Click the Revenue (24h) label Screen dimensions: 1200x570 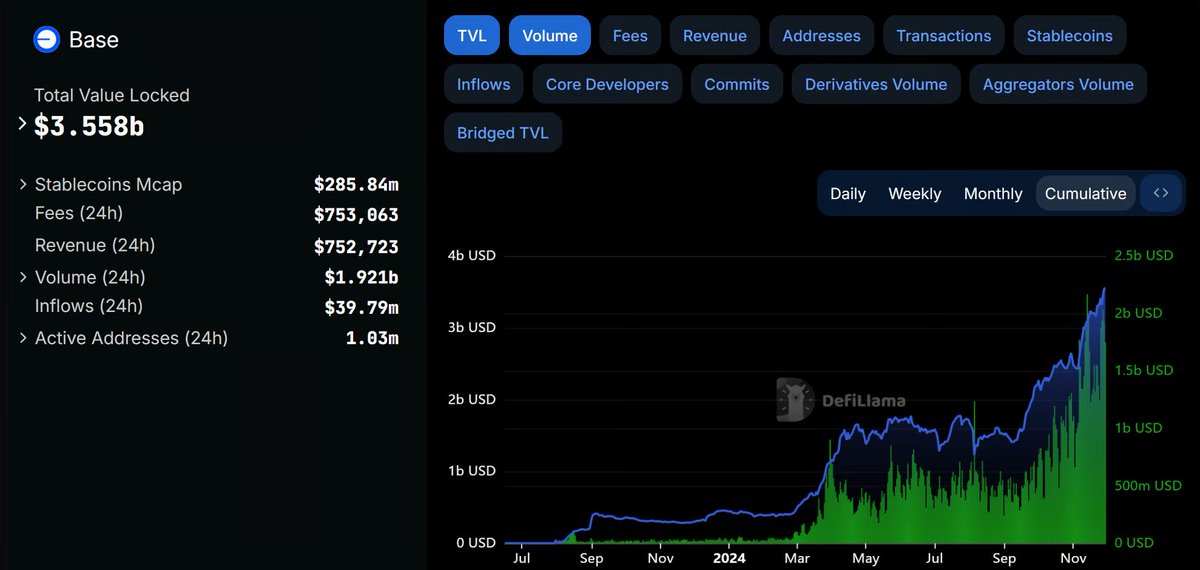click(x=95, y=245)
